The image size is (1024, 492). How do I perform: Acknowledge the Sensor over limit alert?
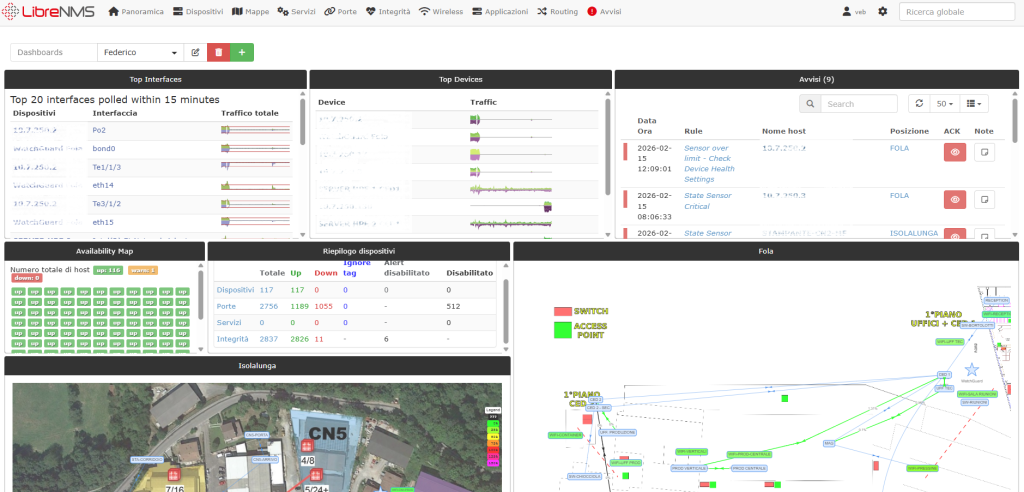pos(955,152)
